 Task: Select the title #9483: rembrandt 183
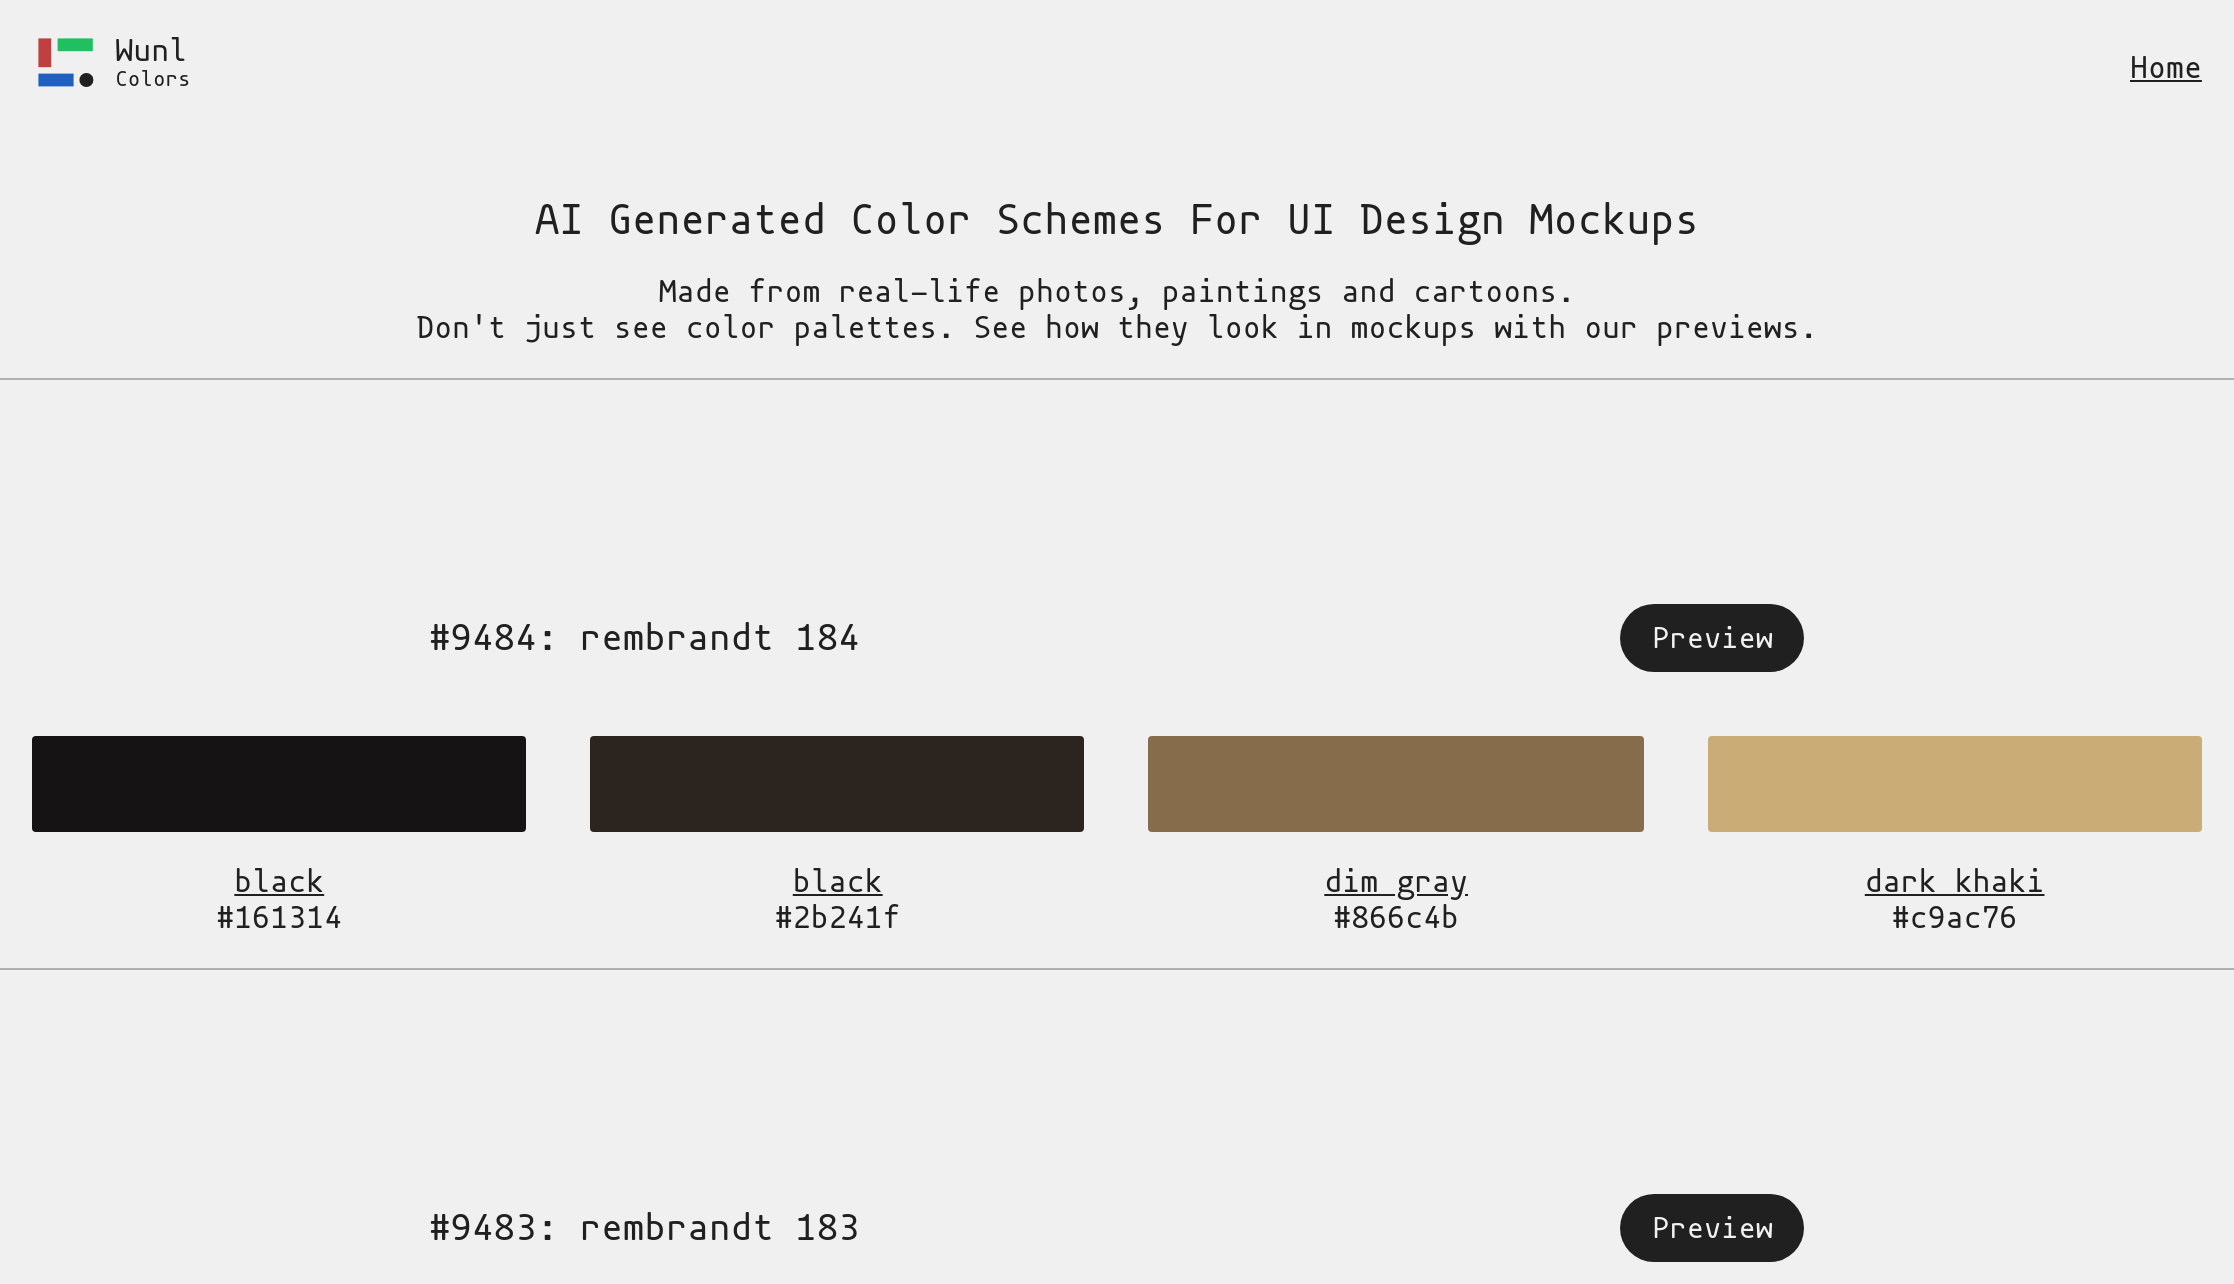643,1227
